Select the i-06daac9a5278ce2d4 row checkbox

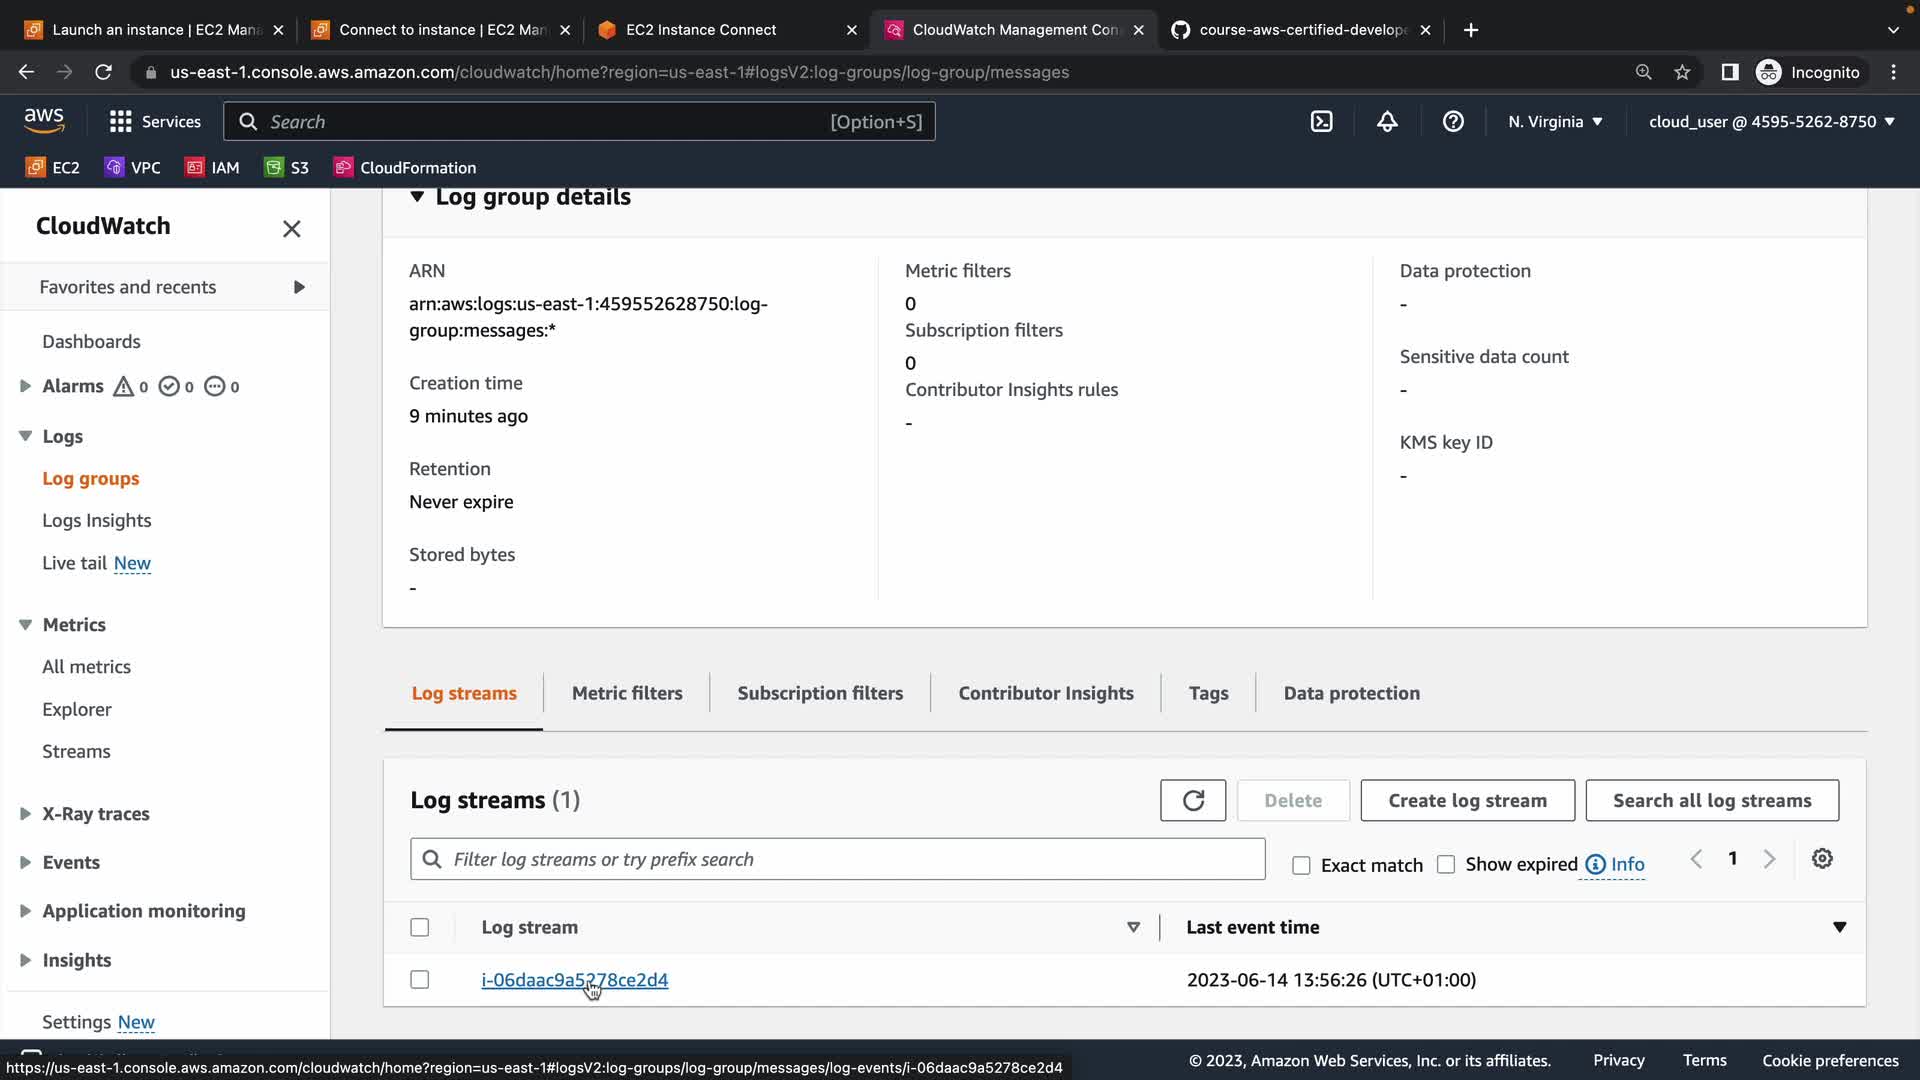coord(420,980)
